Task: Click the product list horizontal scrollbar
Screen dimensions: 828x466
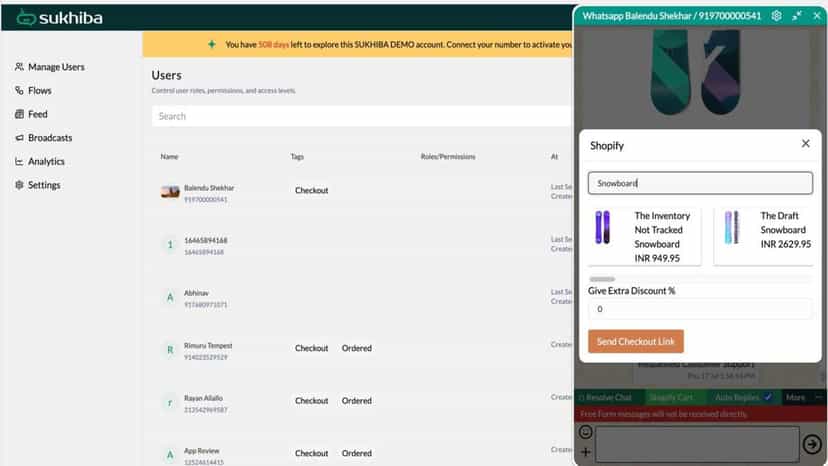Action: pyautogui.click(x=603, y=279)
